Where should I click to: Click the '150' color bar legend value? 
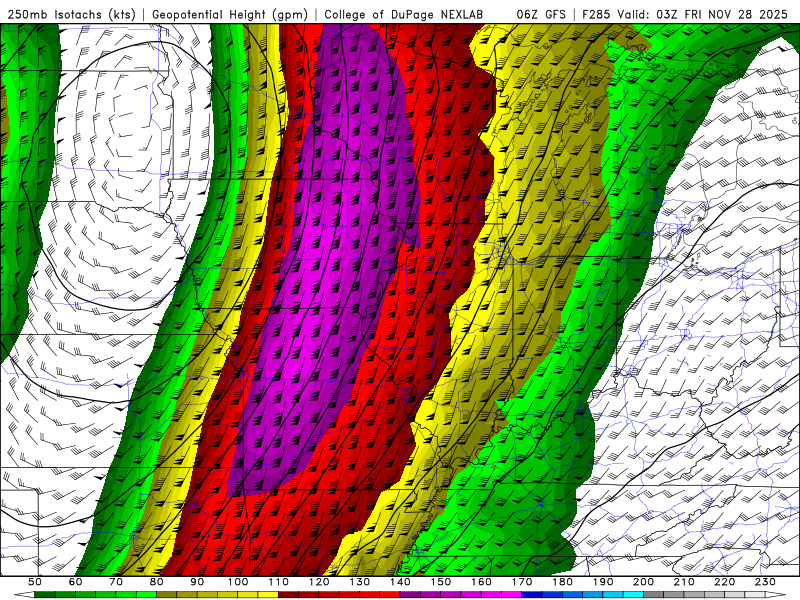(x=441, y=582)
